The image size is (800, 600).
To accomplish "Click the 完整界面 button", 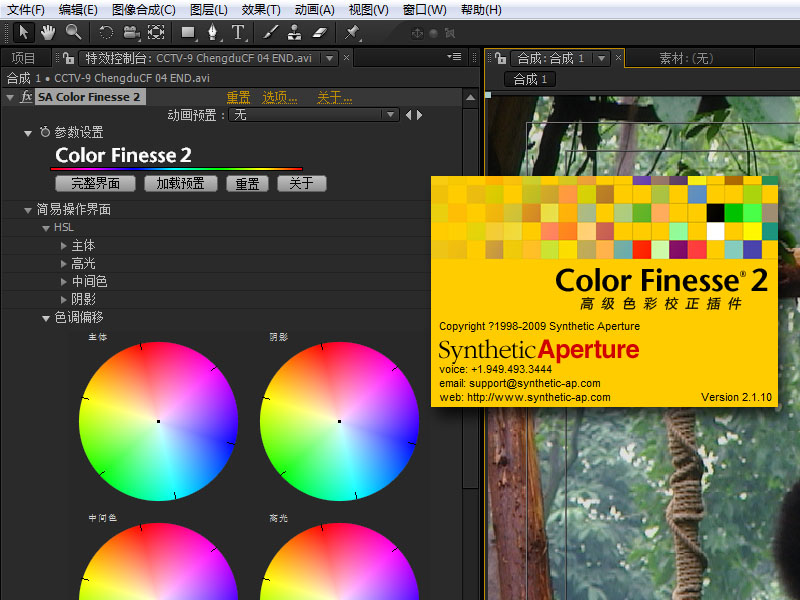I will click(x=95, y=183).
